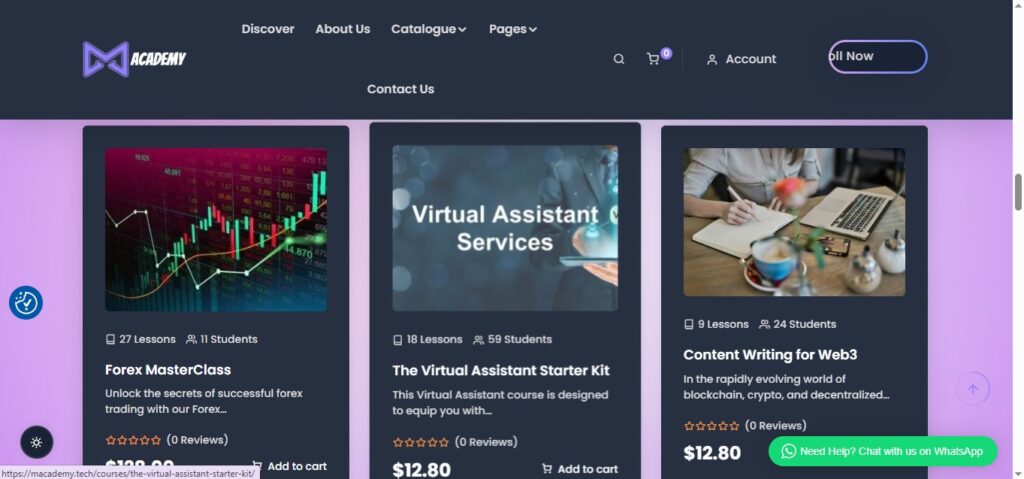1024x479 pixels.
Task: Click the scroll-to-top arrow button
Action: [972, 389]
